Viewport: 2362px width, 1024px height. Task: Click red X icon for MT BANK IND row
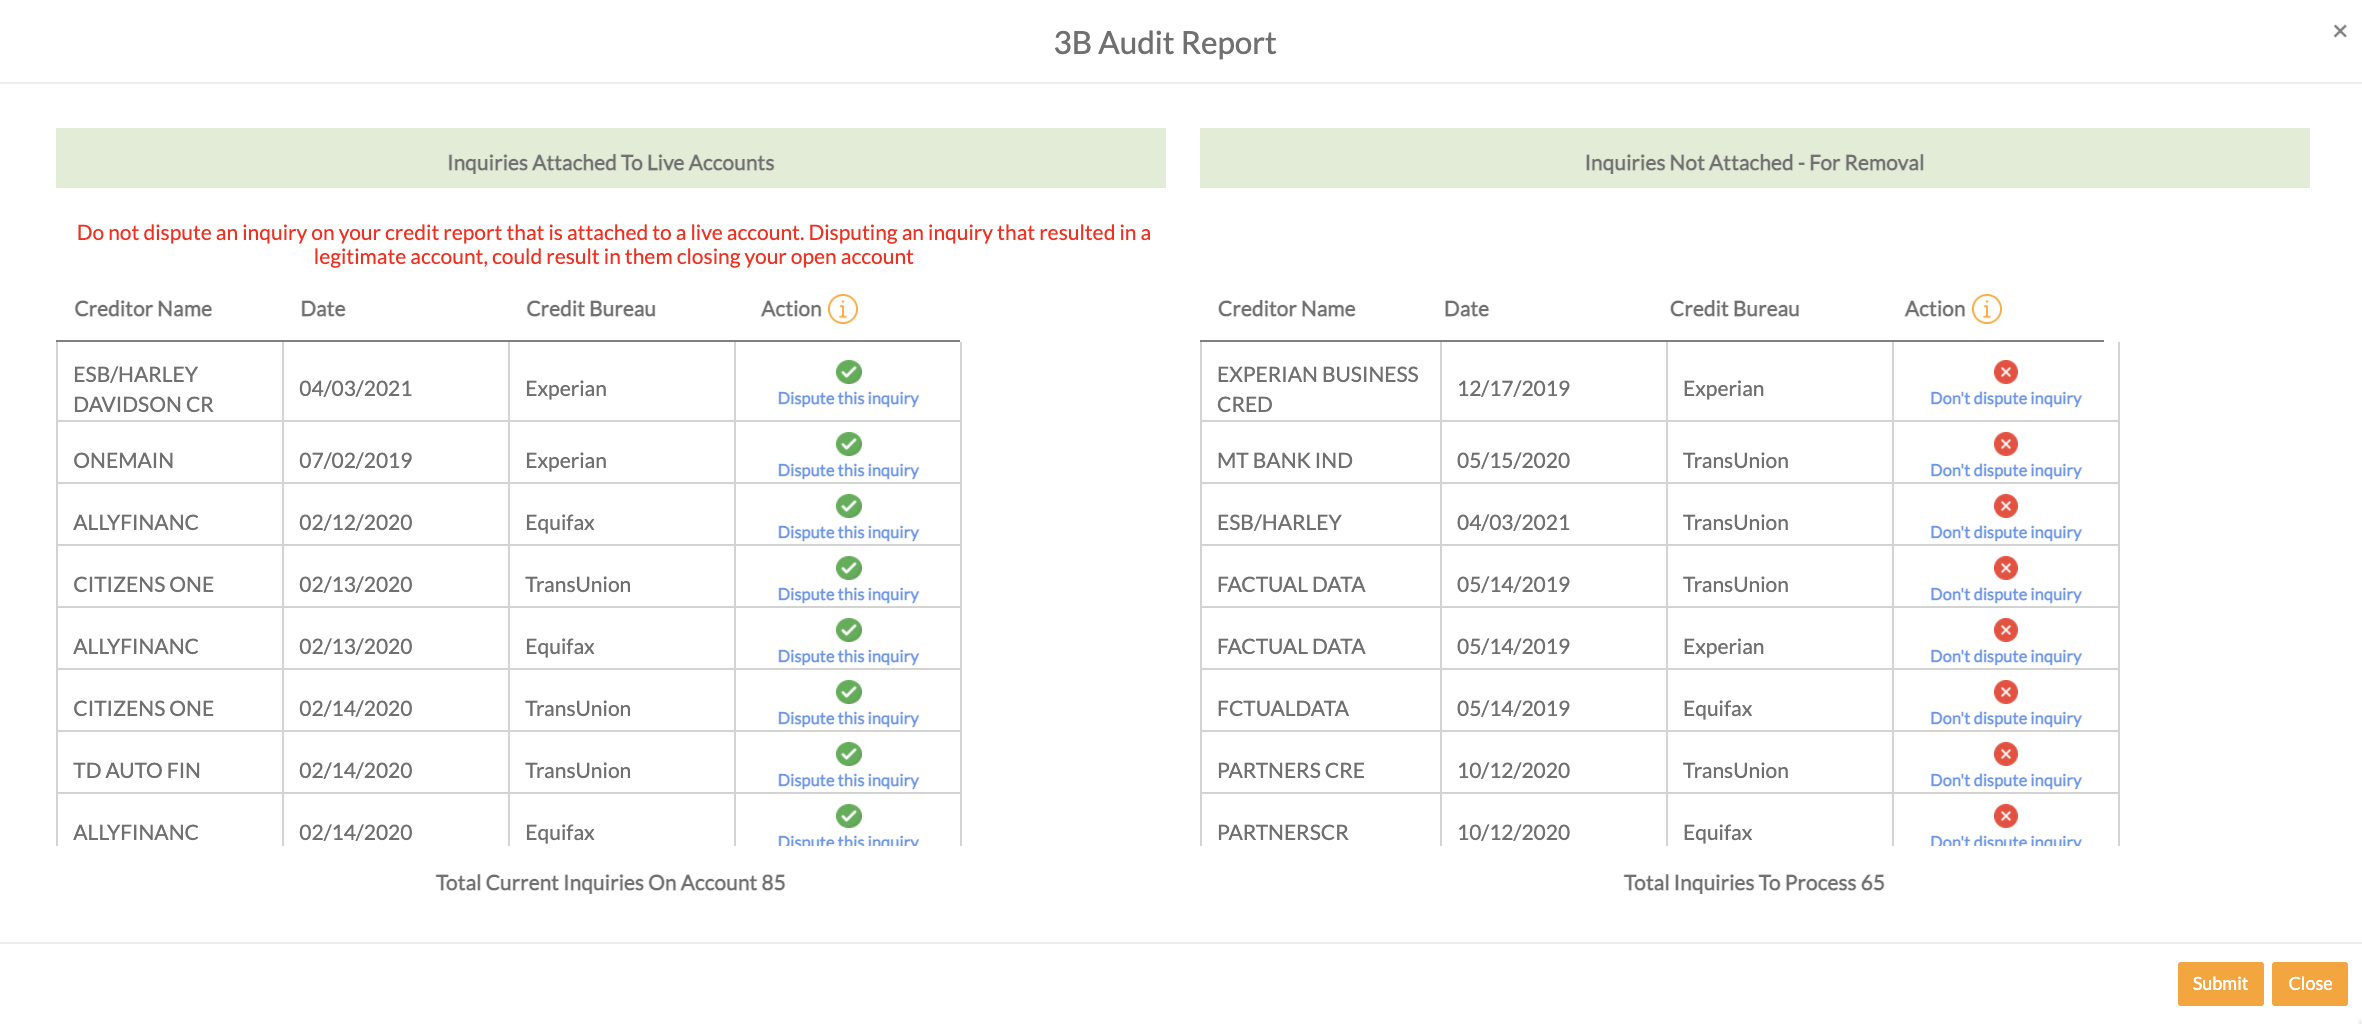point(2006,444)
